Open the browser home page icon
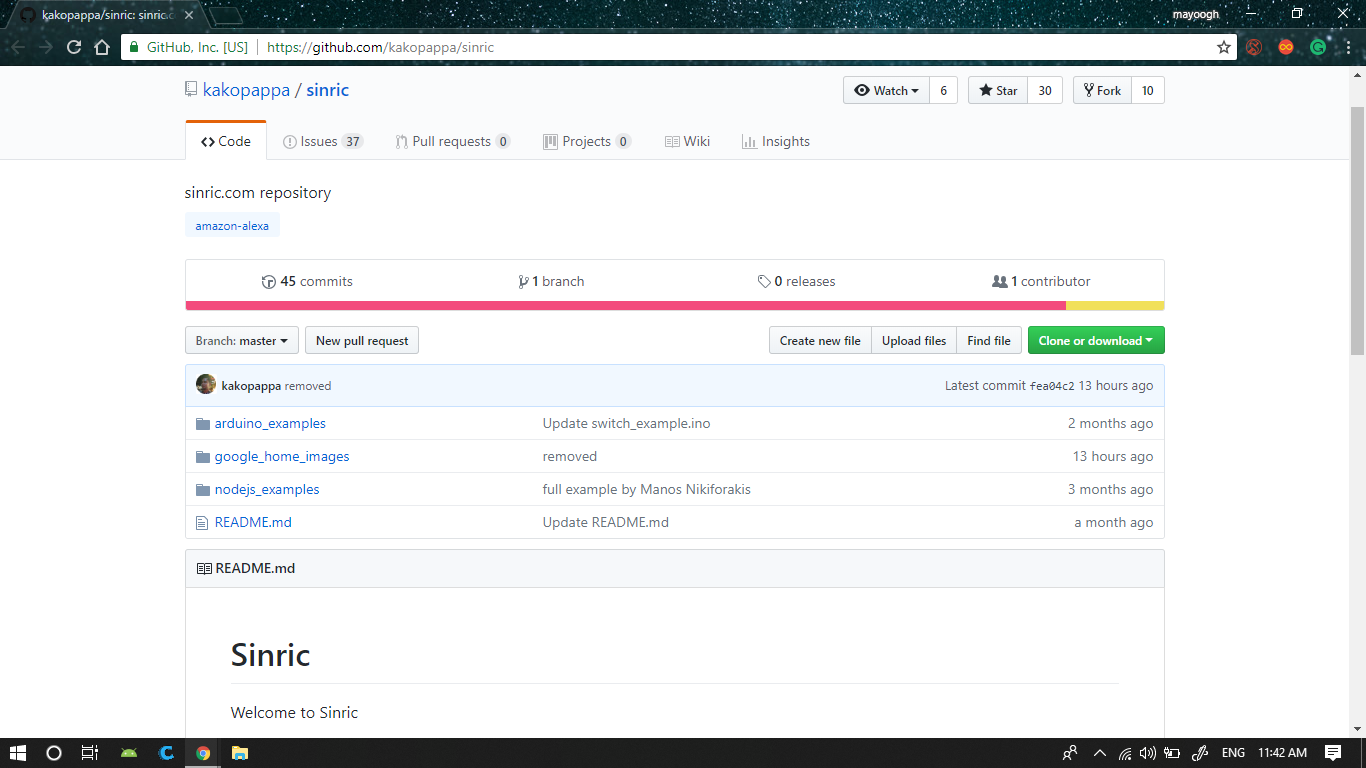1366x768 pixels. tap(102, 47)
